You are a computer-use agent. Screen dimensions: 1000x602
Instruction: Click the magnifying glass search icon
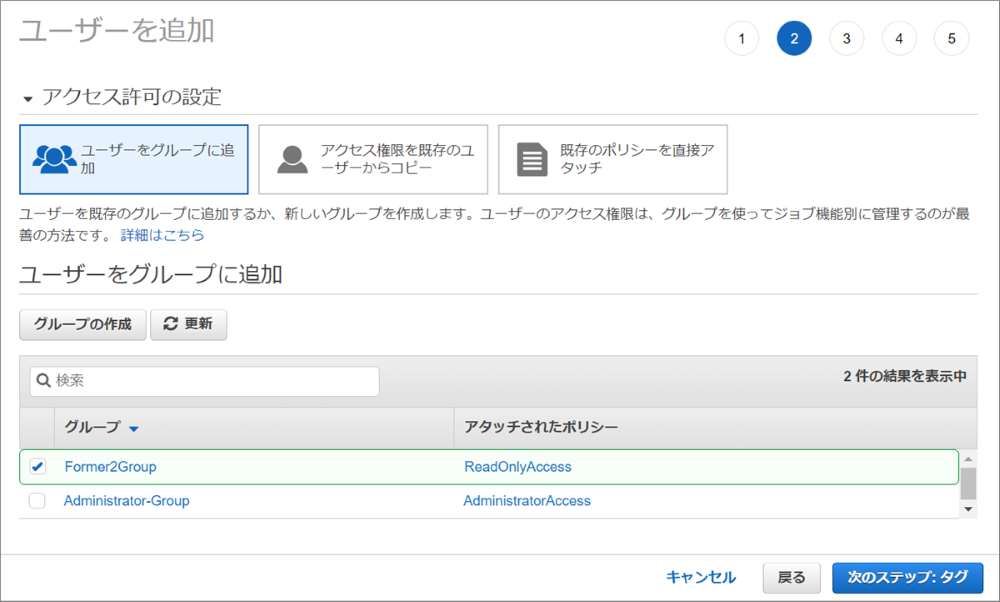point(44,381)
